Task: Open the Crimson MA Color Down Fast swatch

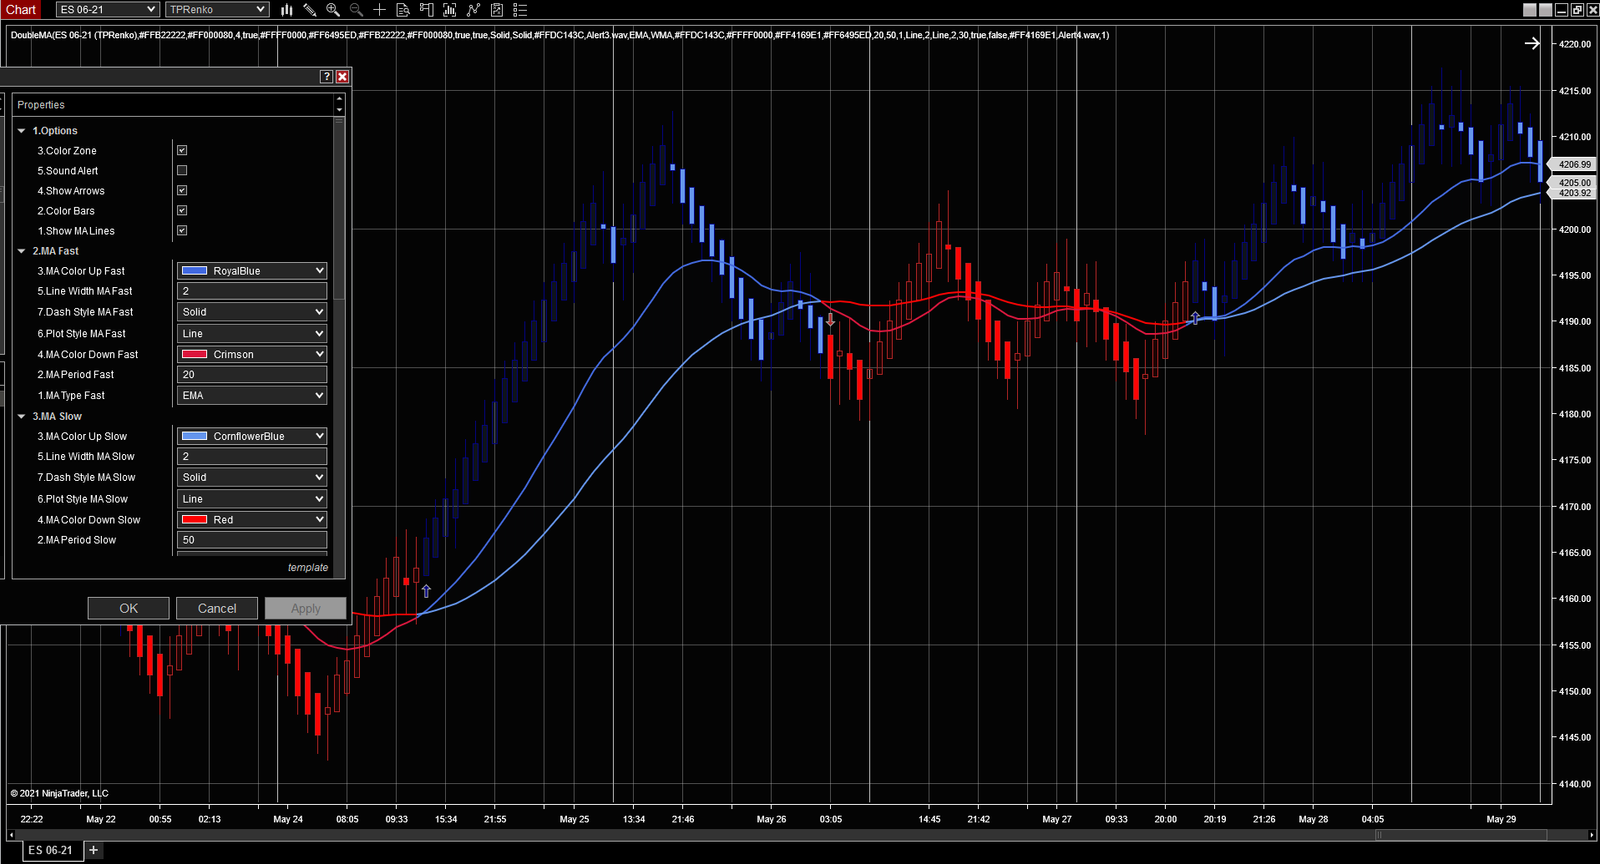Action: pos(252,355)
